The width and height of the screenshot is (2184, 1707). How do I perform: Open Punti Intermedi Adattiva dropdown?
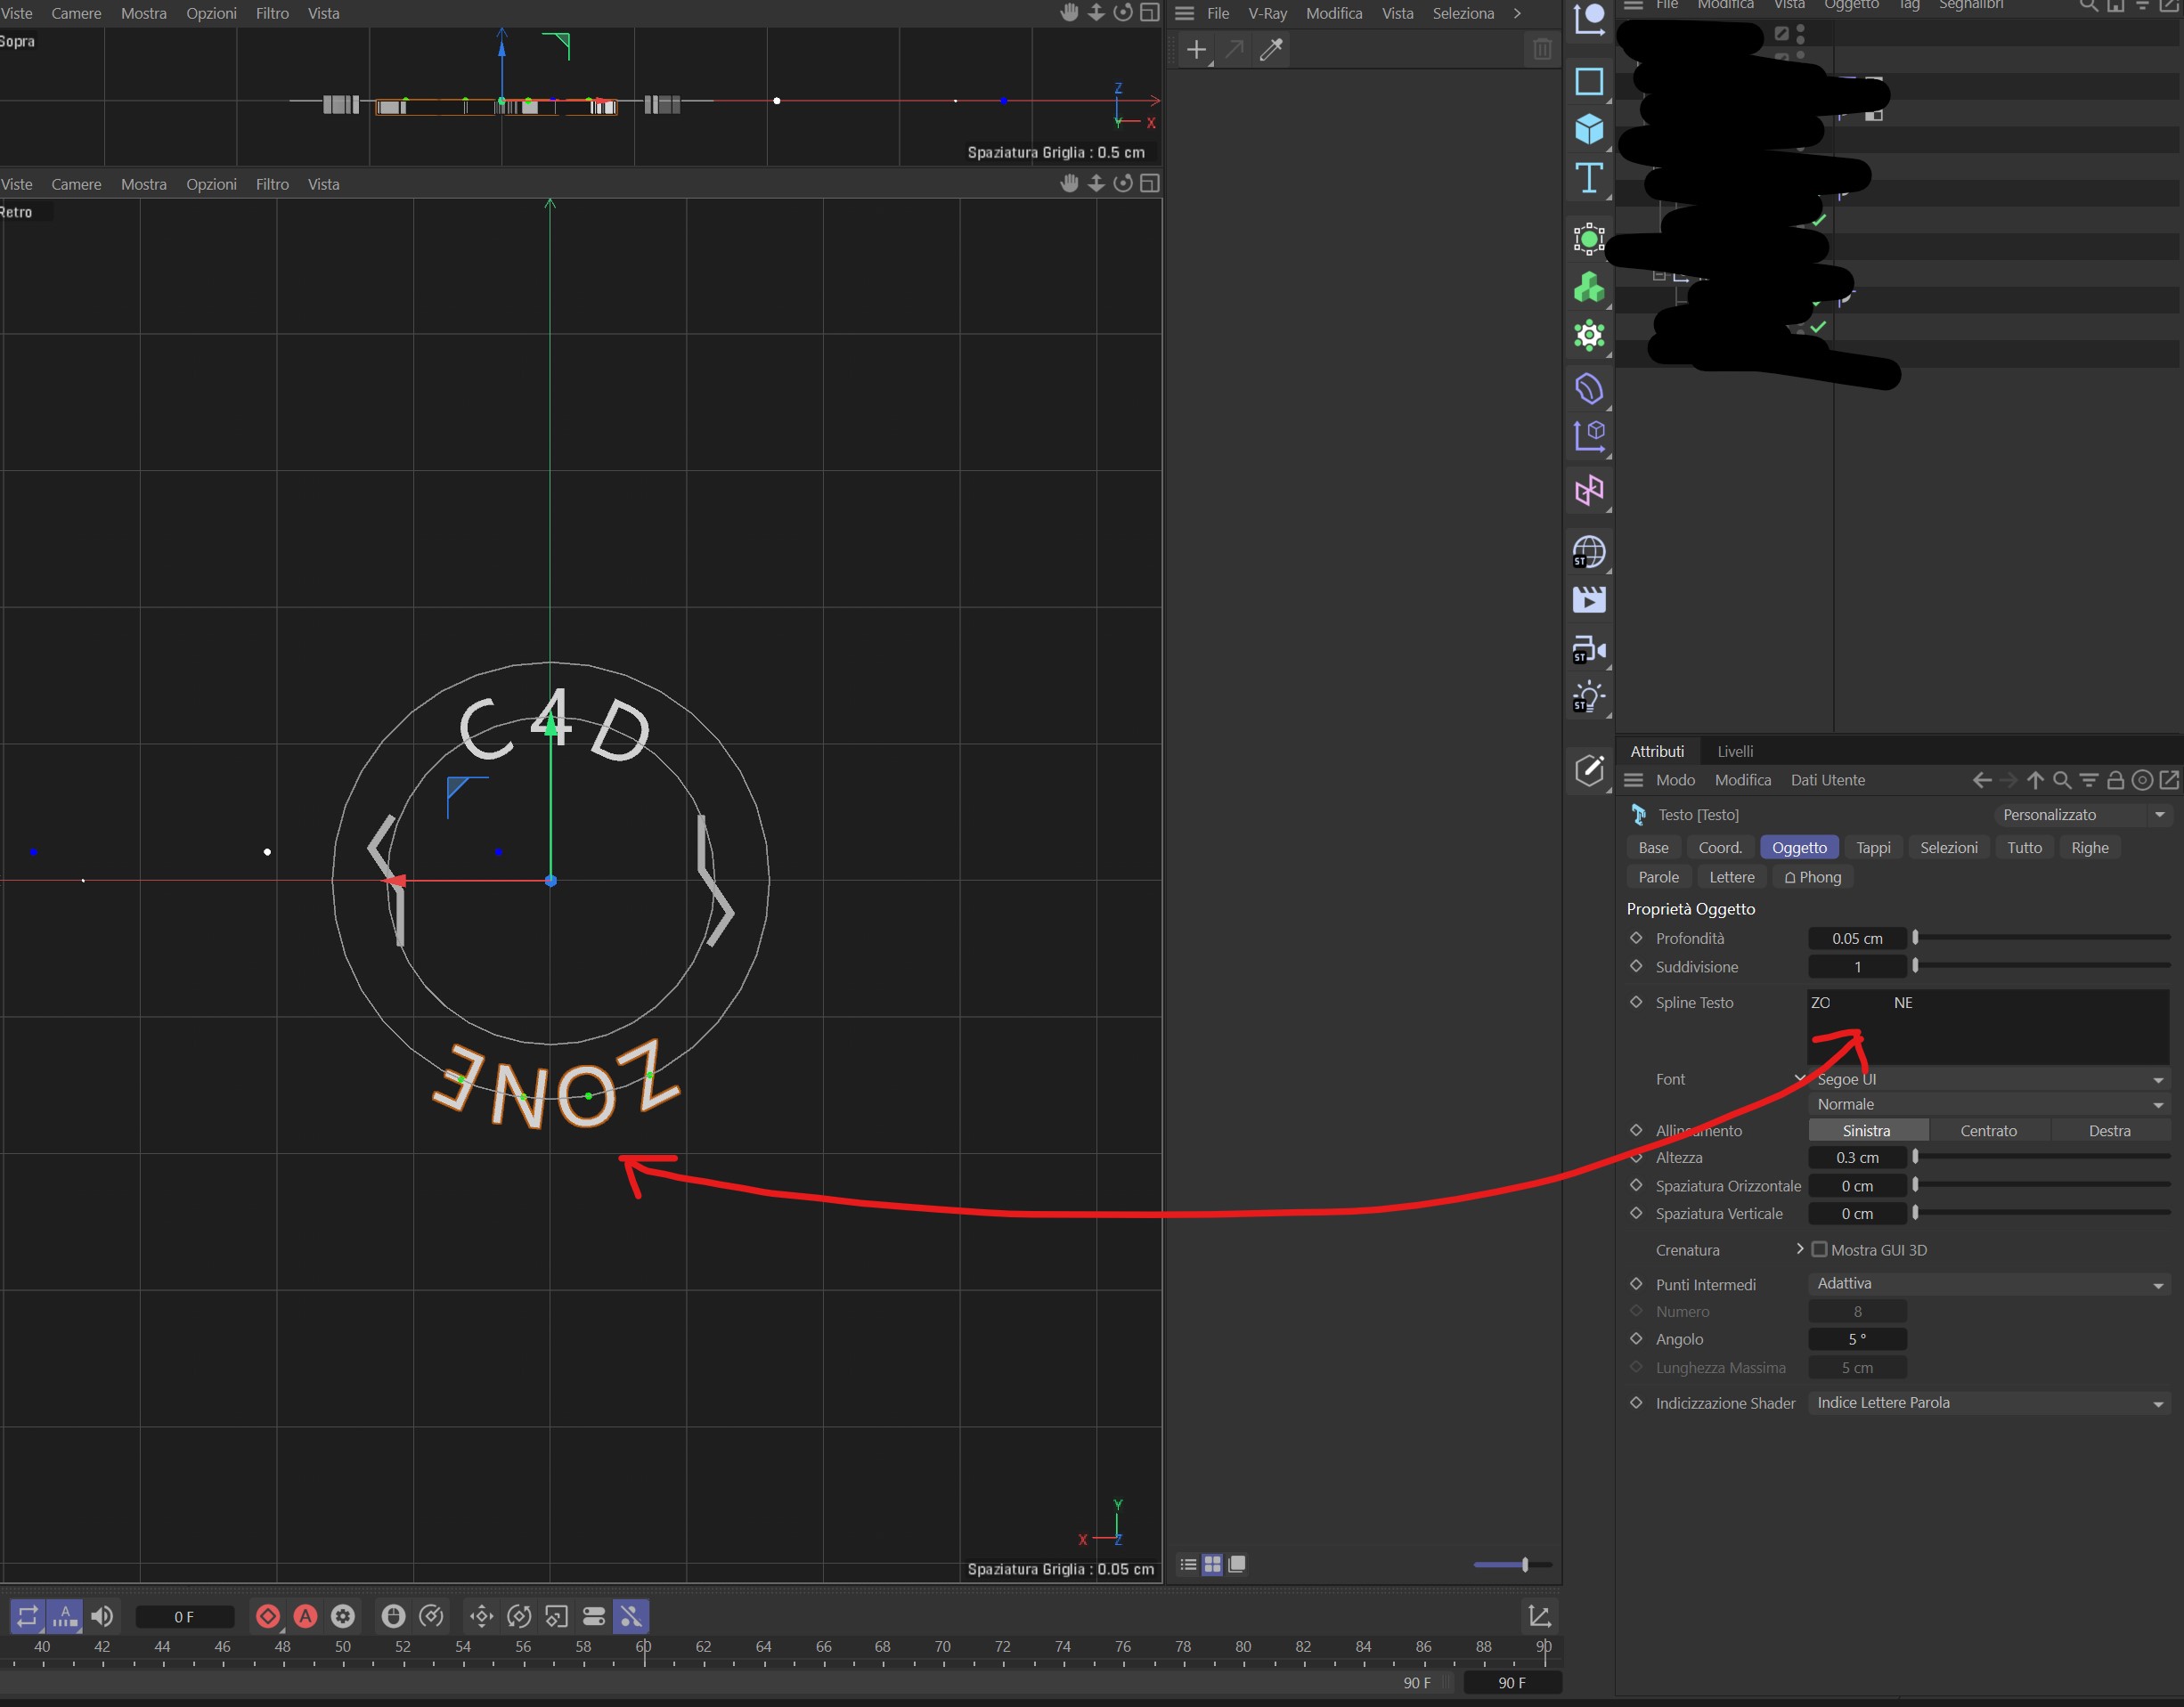(1988, 1283)
